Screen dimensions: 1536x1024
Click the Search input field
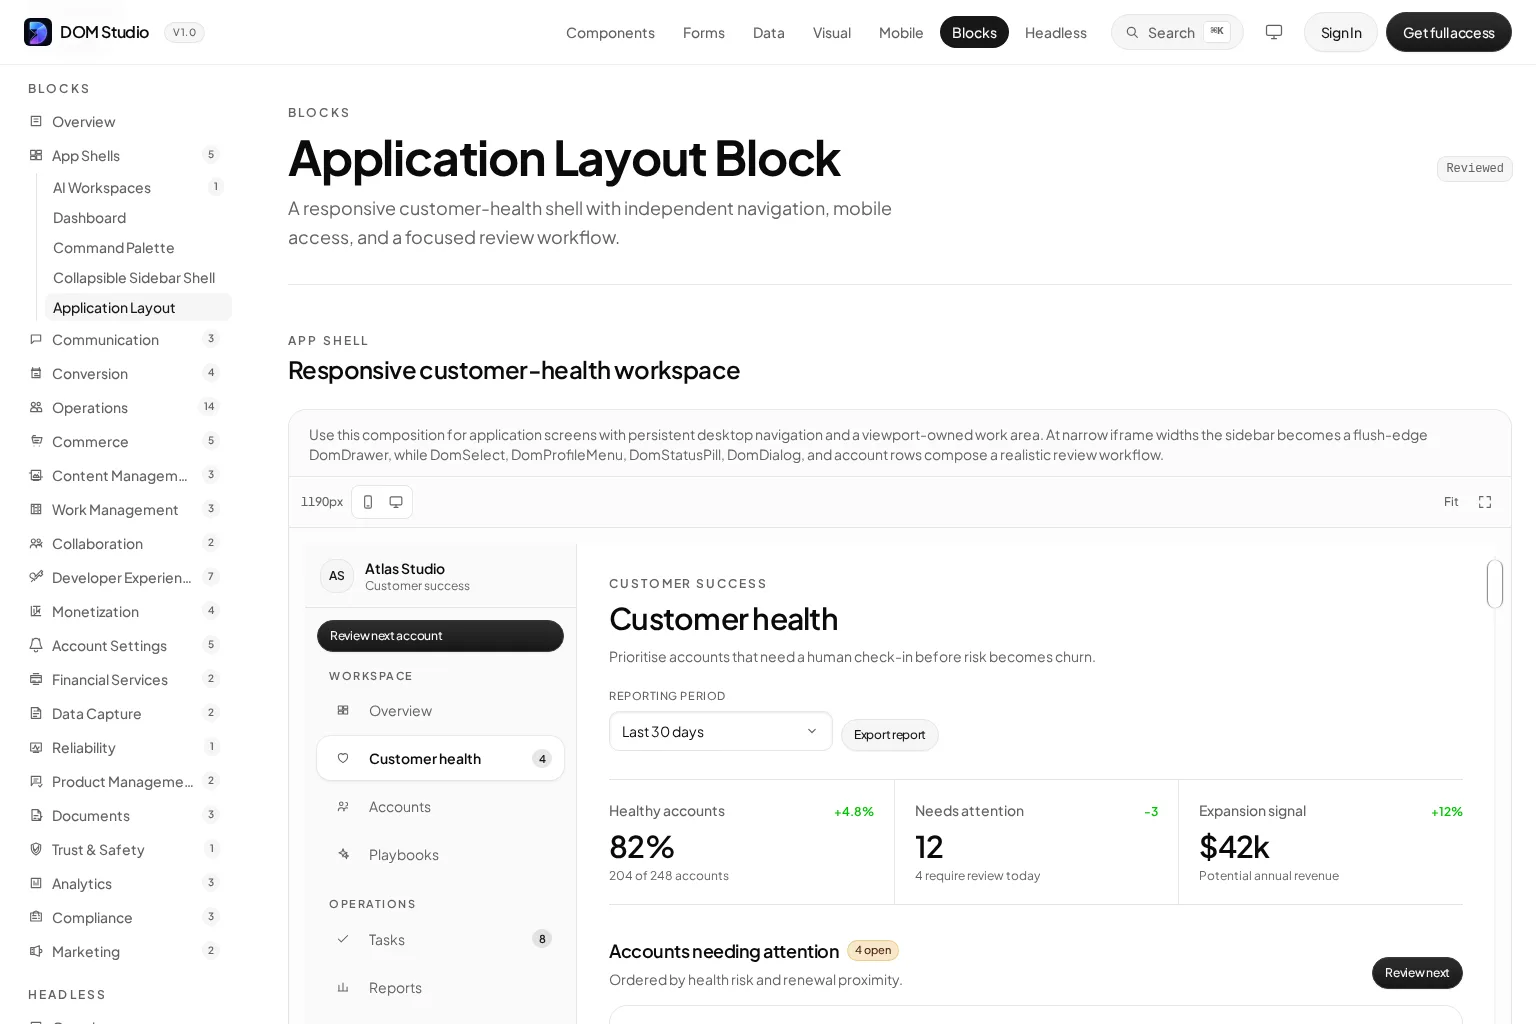pyautogui.click(x=1177, y=32)
